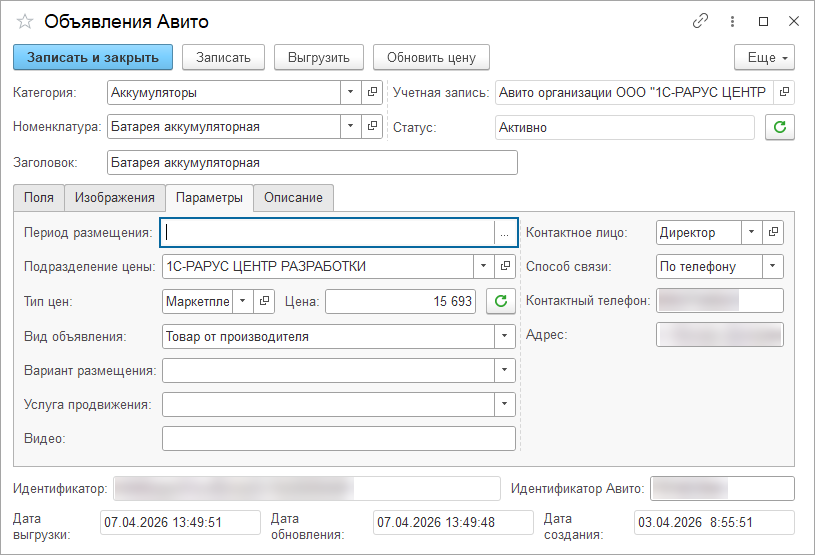This screenshot has width=815, height=555.
Task: Focus the Заголовок input field
Action: point(312,163)
